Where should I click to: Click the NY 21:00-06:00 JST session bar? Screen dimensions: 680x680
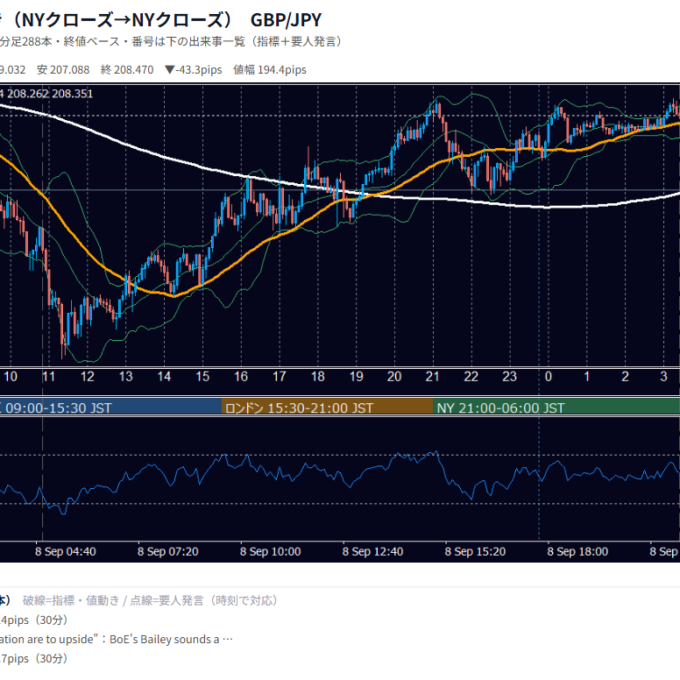556,407
